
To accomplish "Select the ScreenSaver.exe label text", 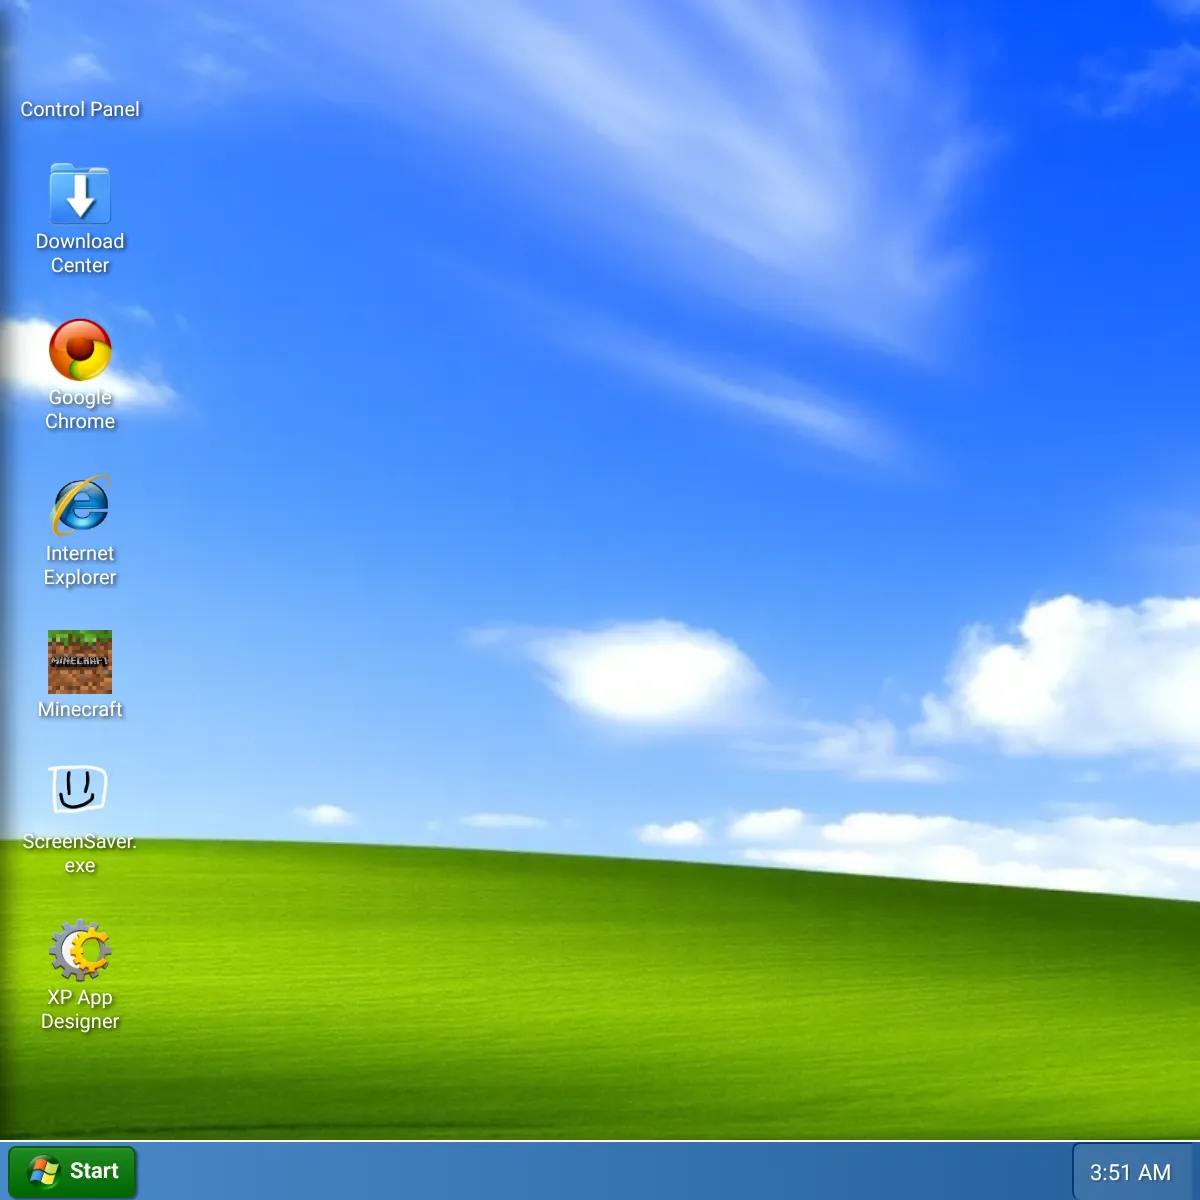I will 80,853.
